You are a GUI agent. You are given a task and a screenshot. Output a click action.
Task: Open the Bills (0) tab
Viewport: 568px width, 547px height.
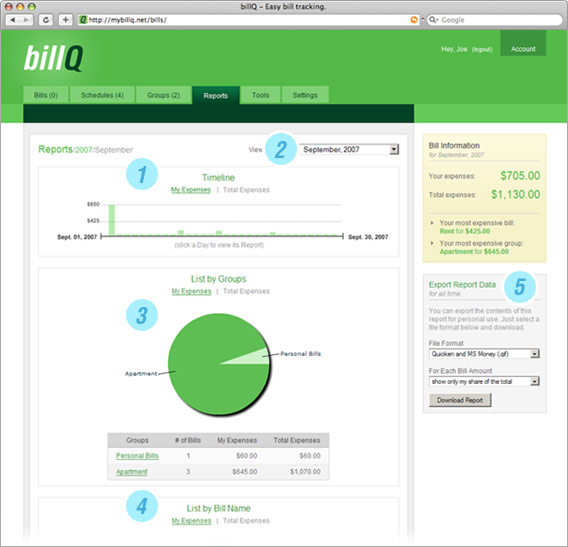(46, 95)
